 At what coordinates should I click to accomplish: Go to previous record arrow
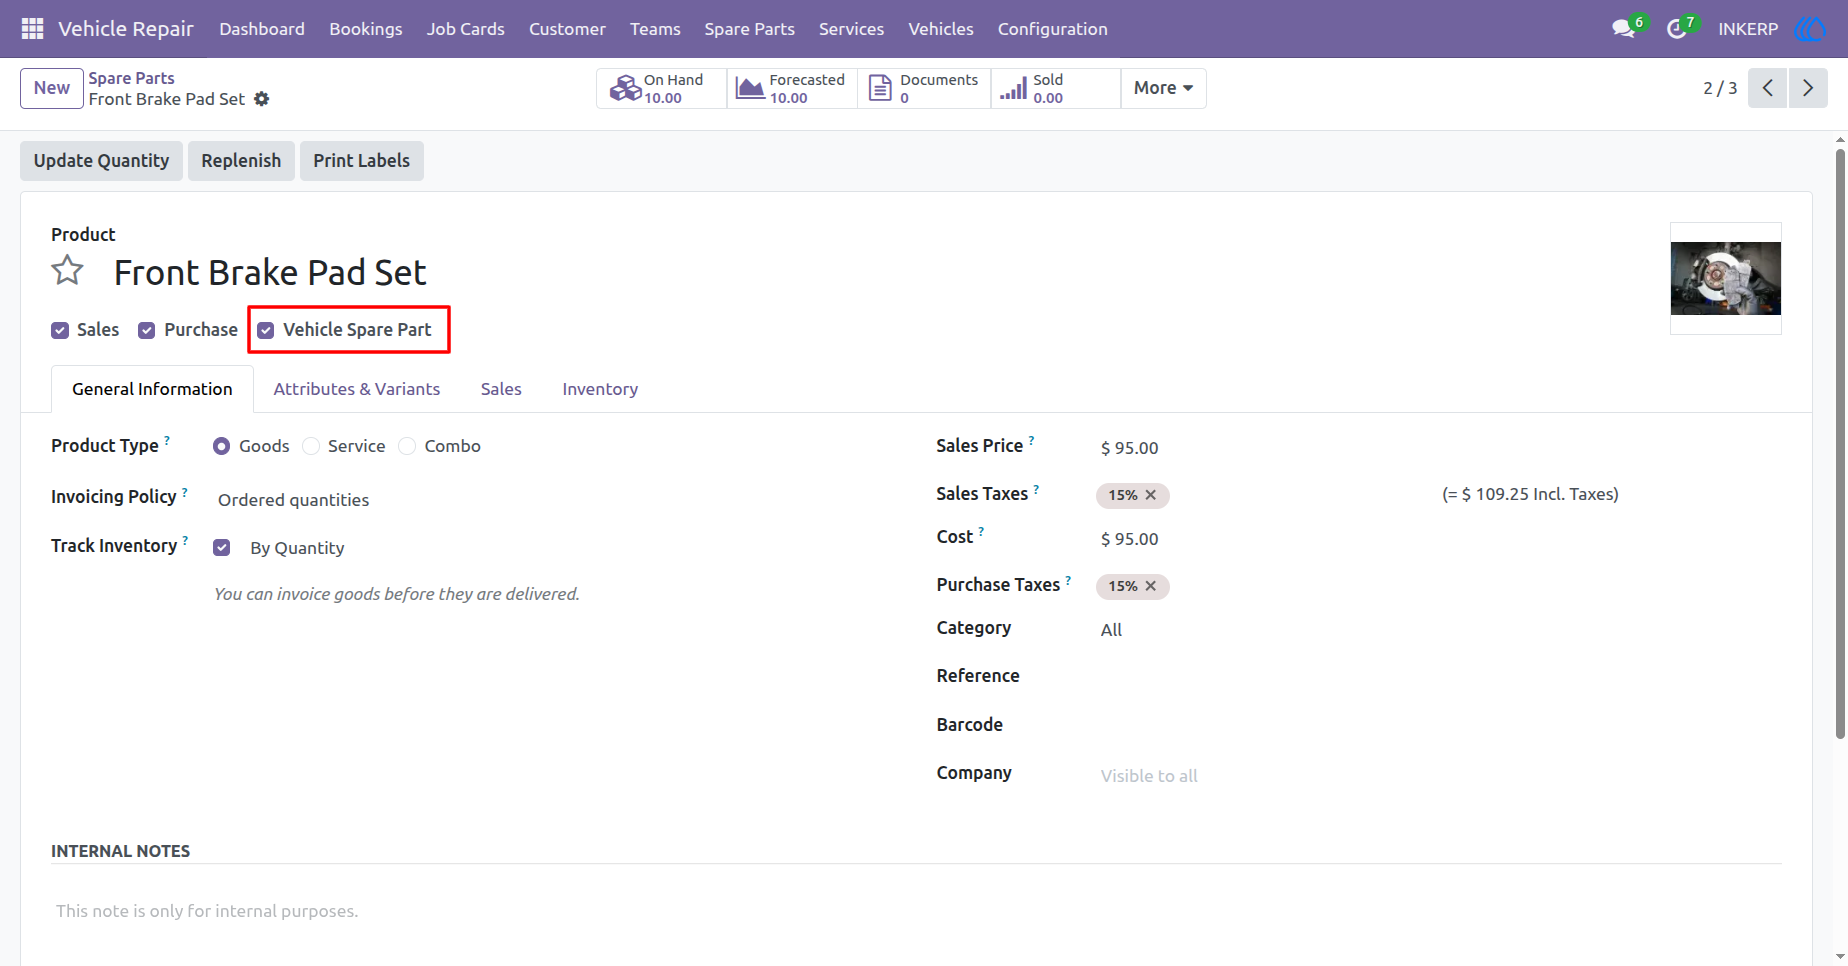1768,88
